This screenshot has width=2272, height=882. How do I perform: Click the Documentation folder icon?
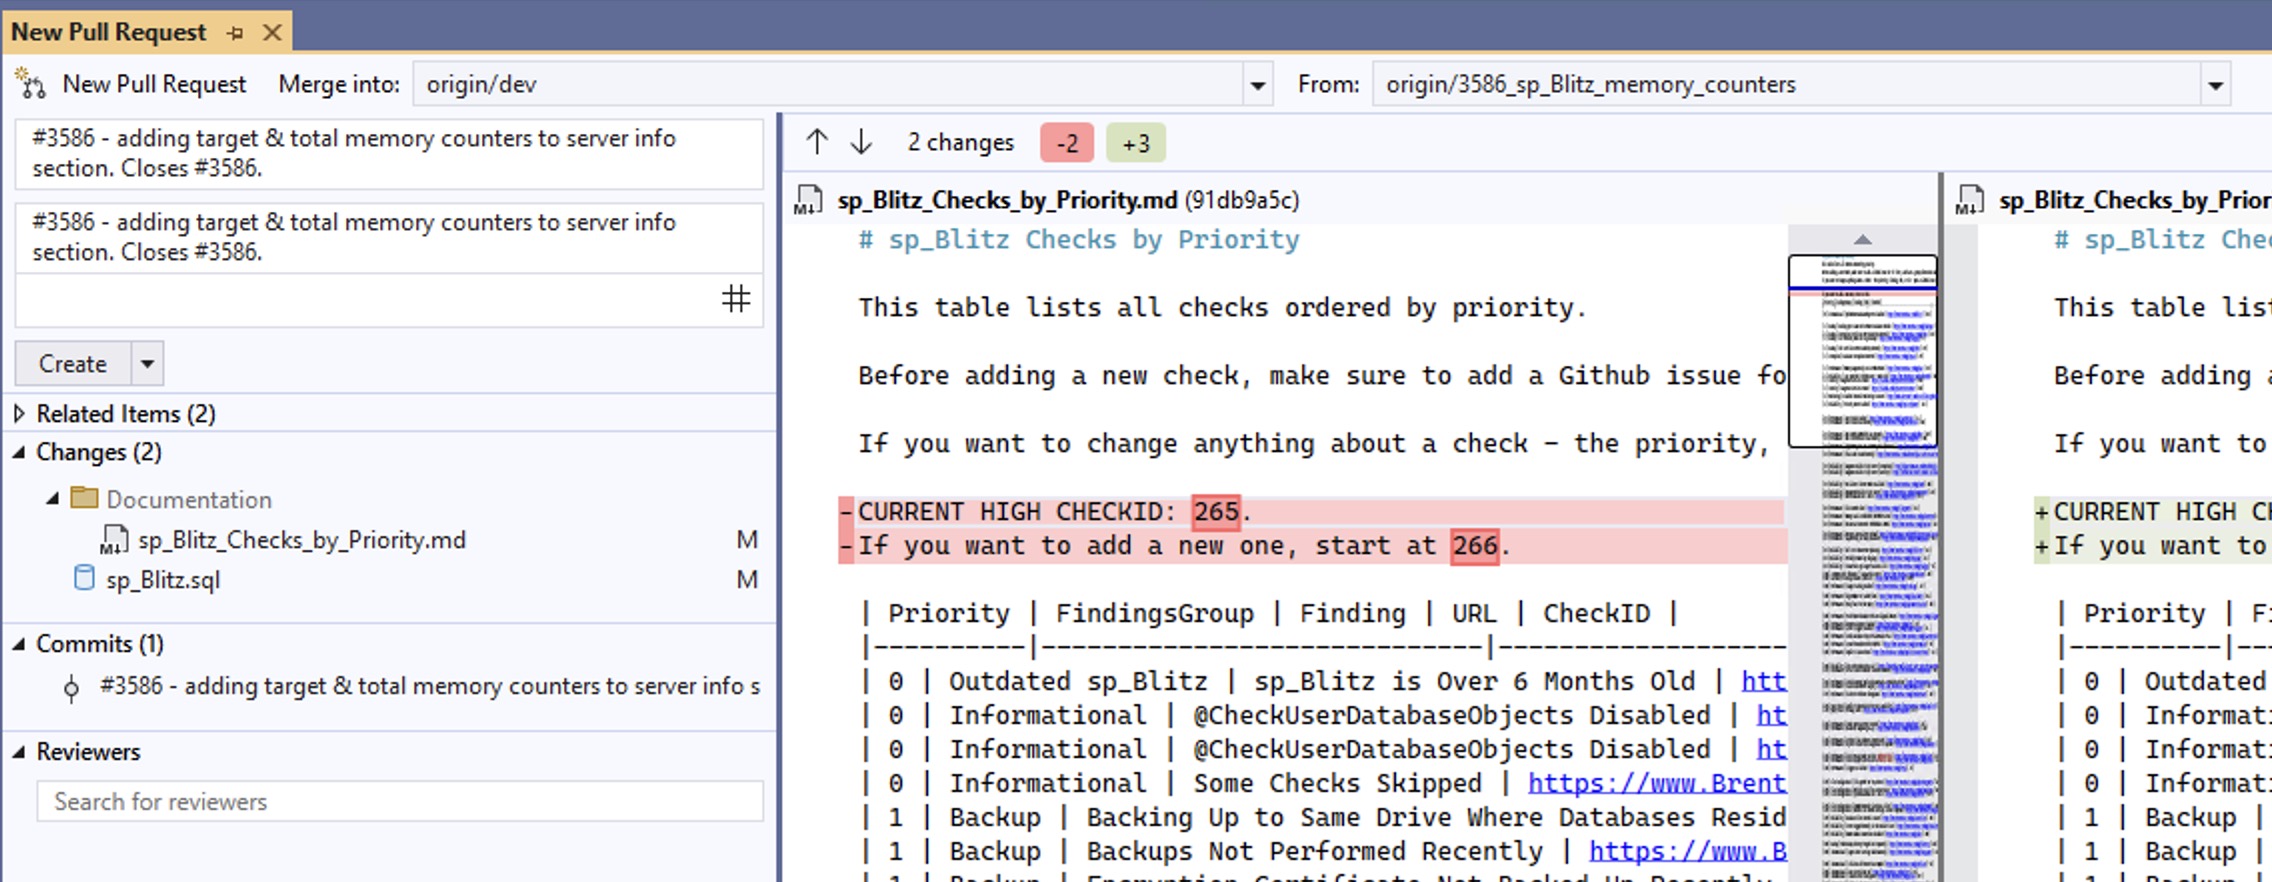tap(85, 498)
